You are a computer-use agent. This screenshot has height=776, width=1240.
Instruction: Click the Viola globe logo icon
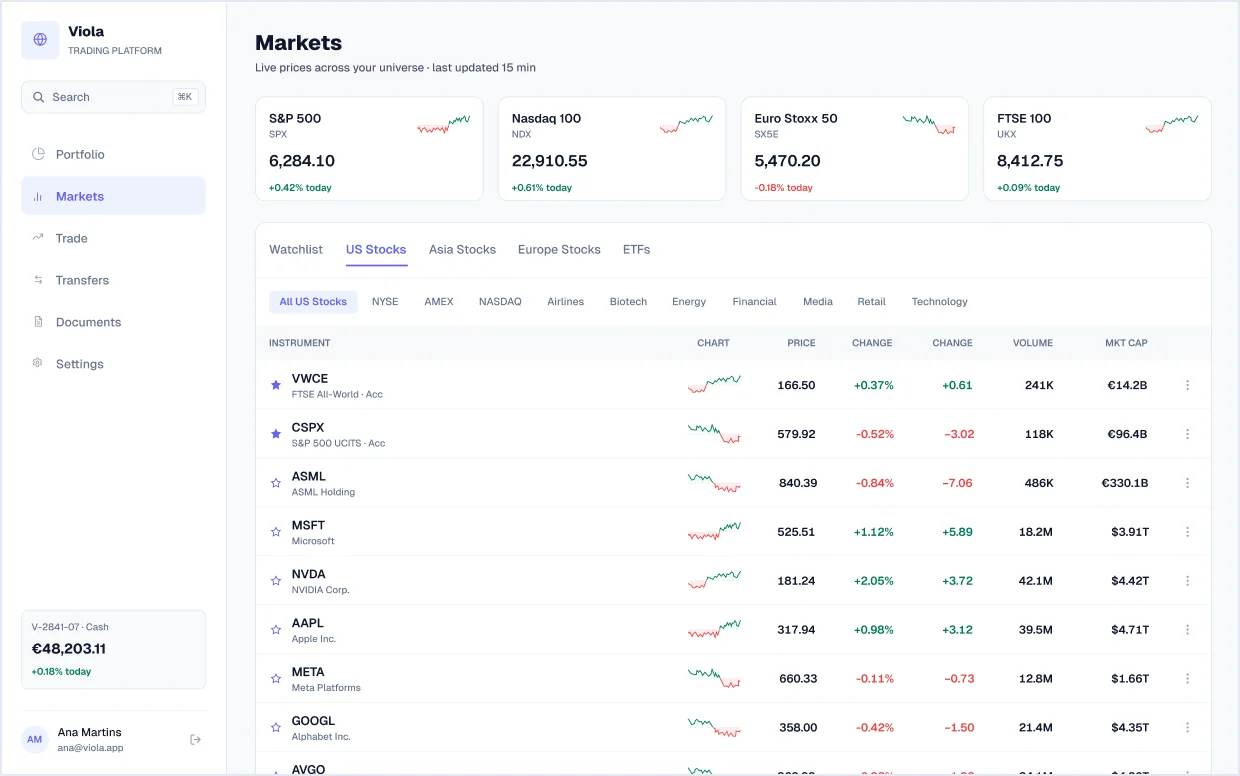(40, 40)
